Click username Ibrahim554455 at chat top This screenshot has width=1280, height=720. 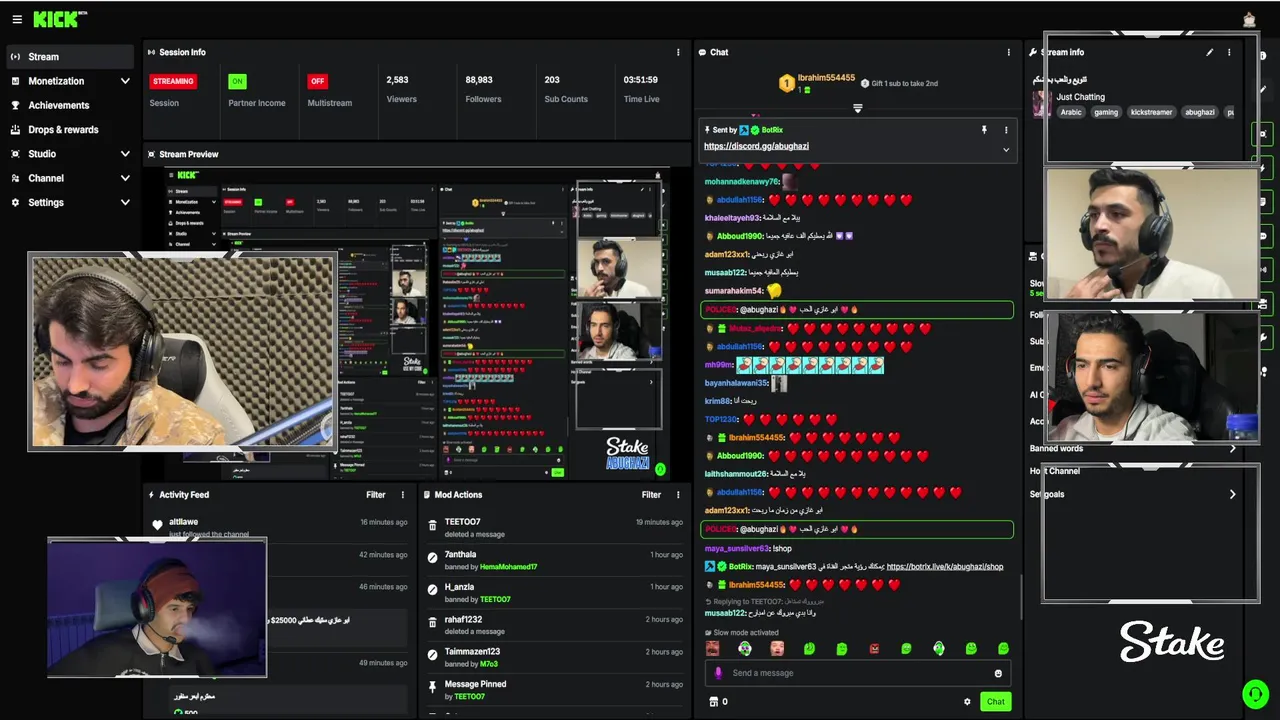click(826, 78)
